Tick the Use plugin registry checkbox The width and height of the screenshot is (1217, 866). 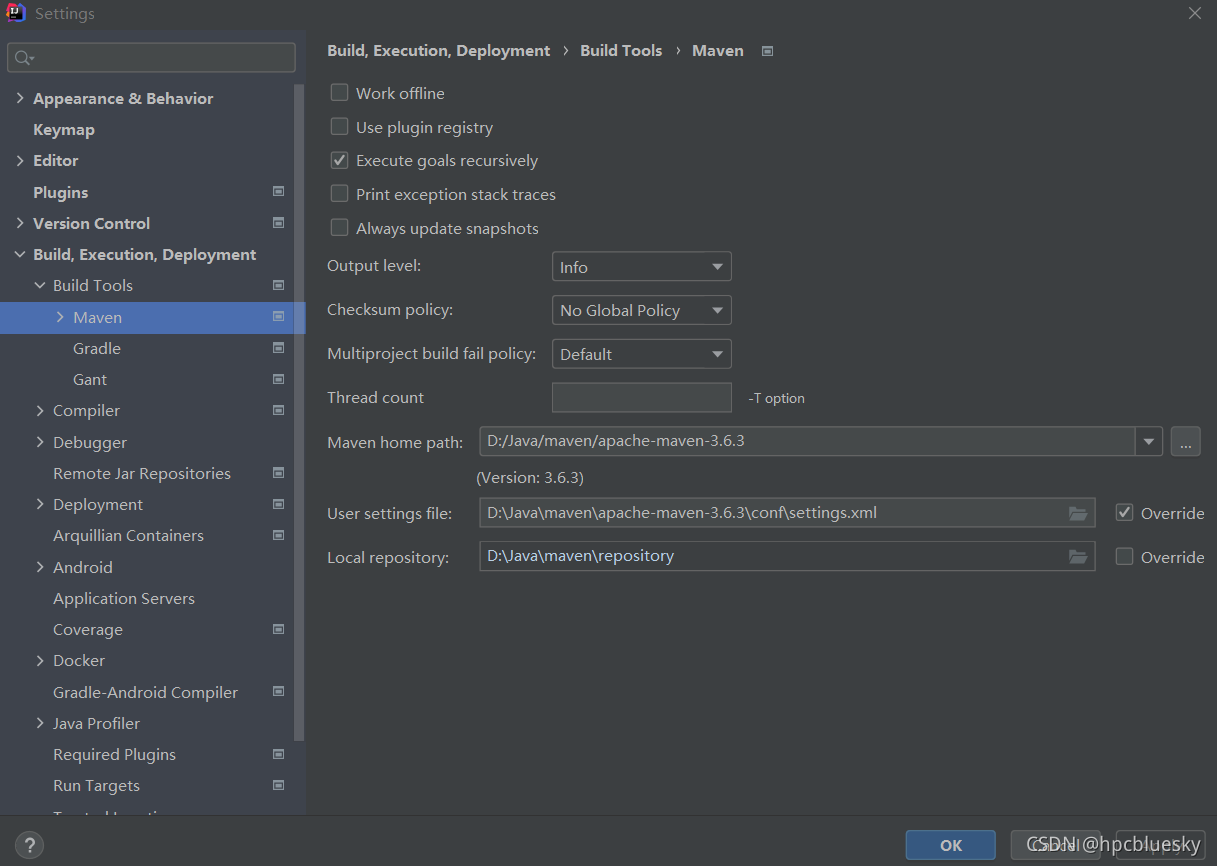coord(340,127)
